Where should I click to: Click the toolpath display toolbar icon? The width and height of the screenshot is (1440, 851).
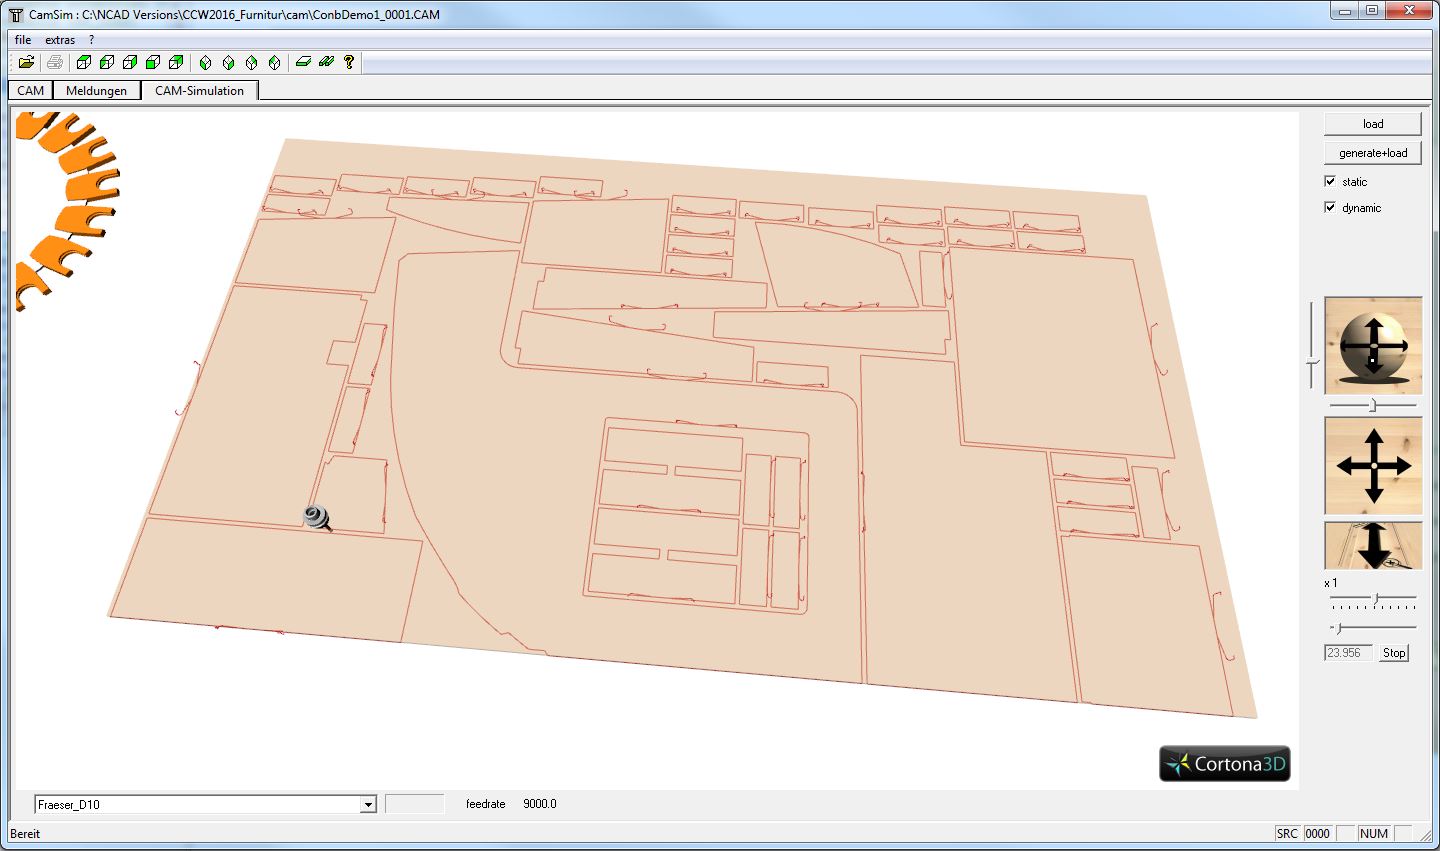pos(324,61)
